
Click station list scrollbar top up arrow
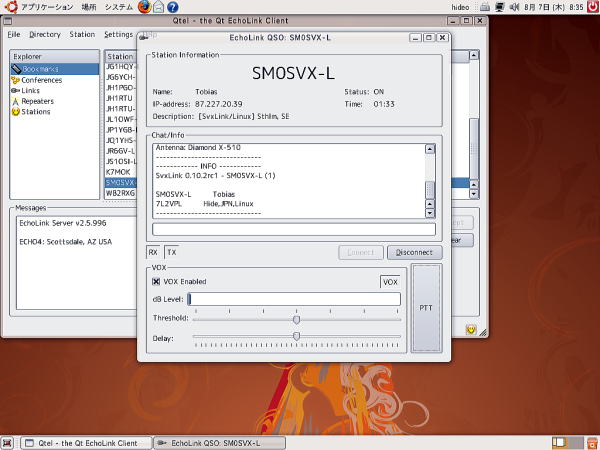tap(474, 55)
